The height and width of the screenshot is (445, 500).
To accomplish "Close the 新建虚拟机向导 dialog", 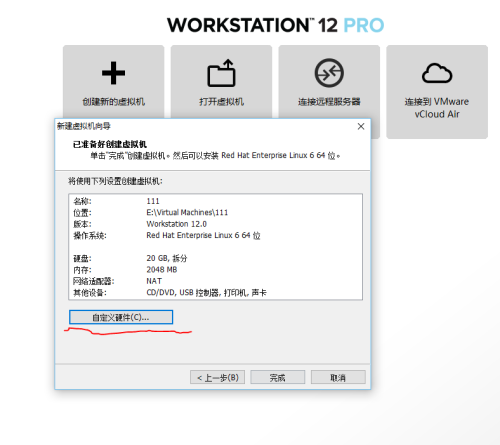I will [x=361, y=126].
